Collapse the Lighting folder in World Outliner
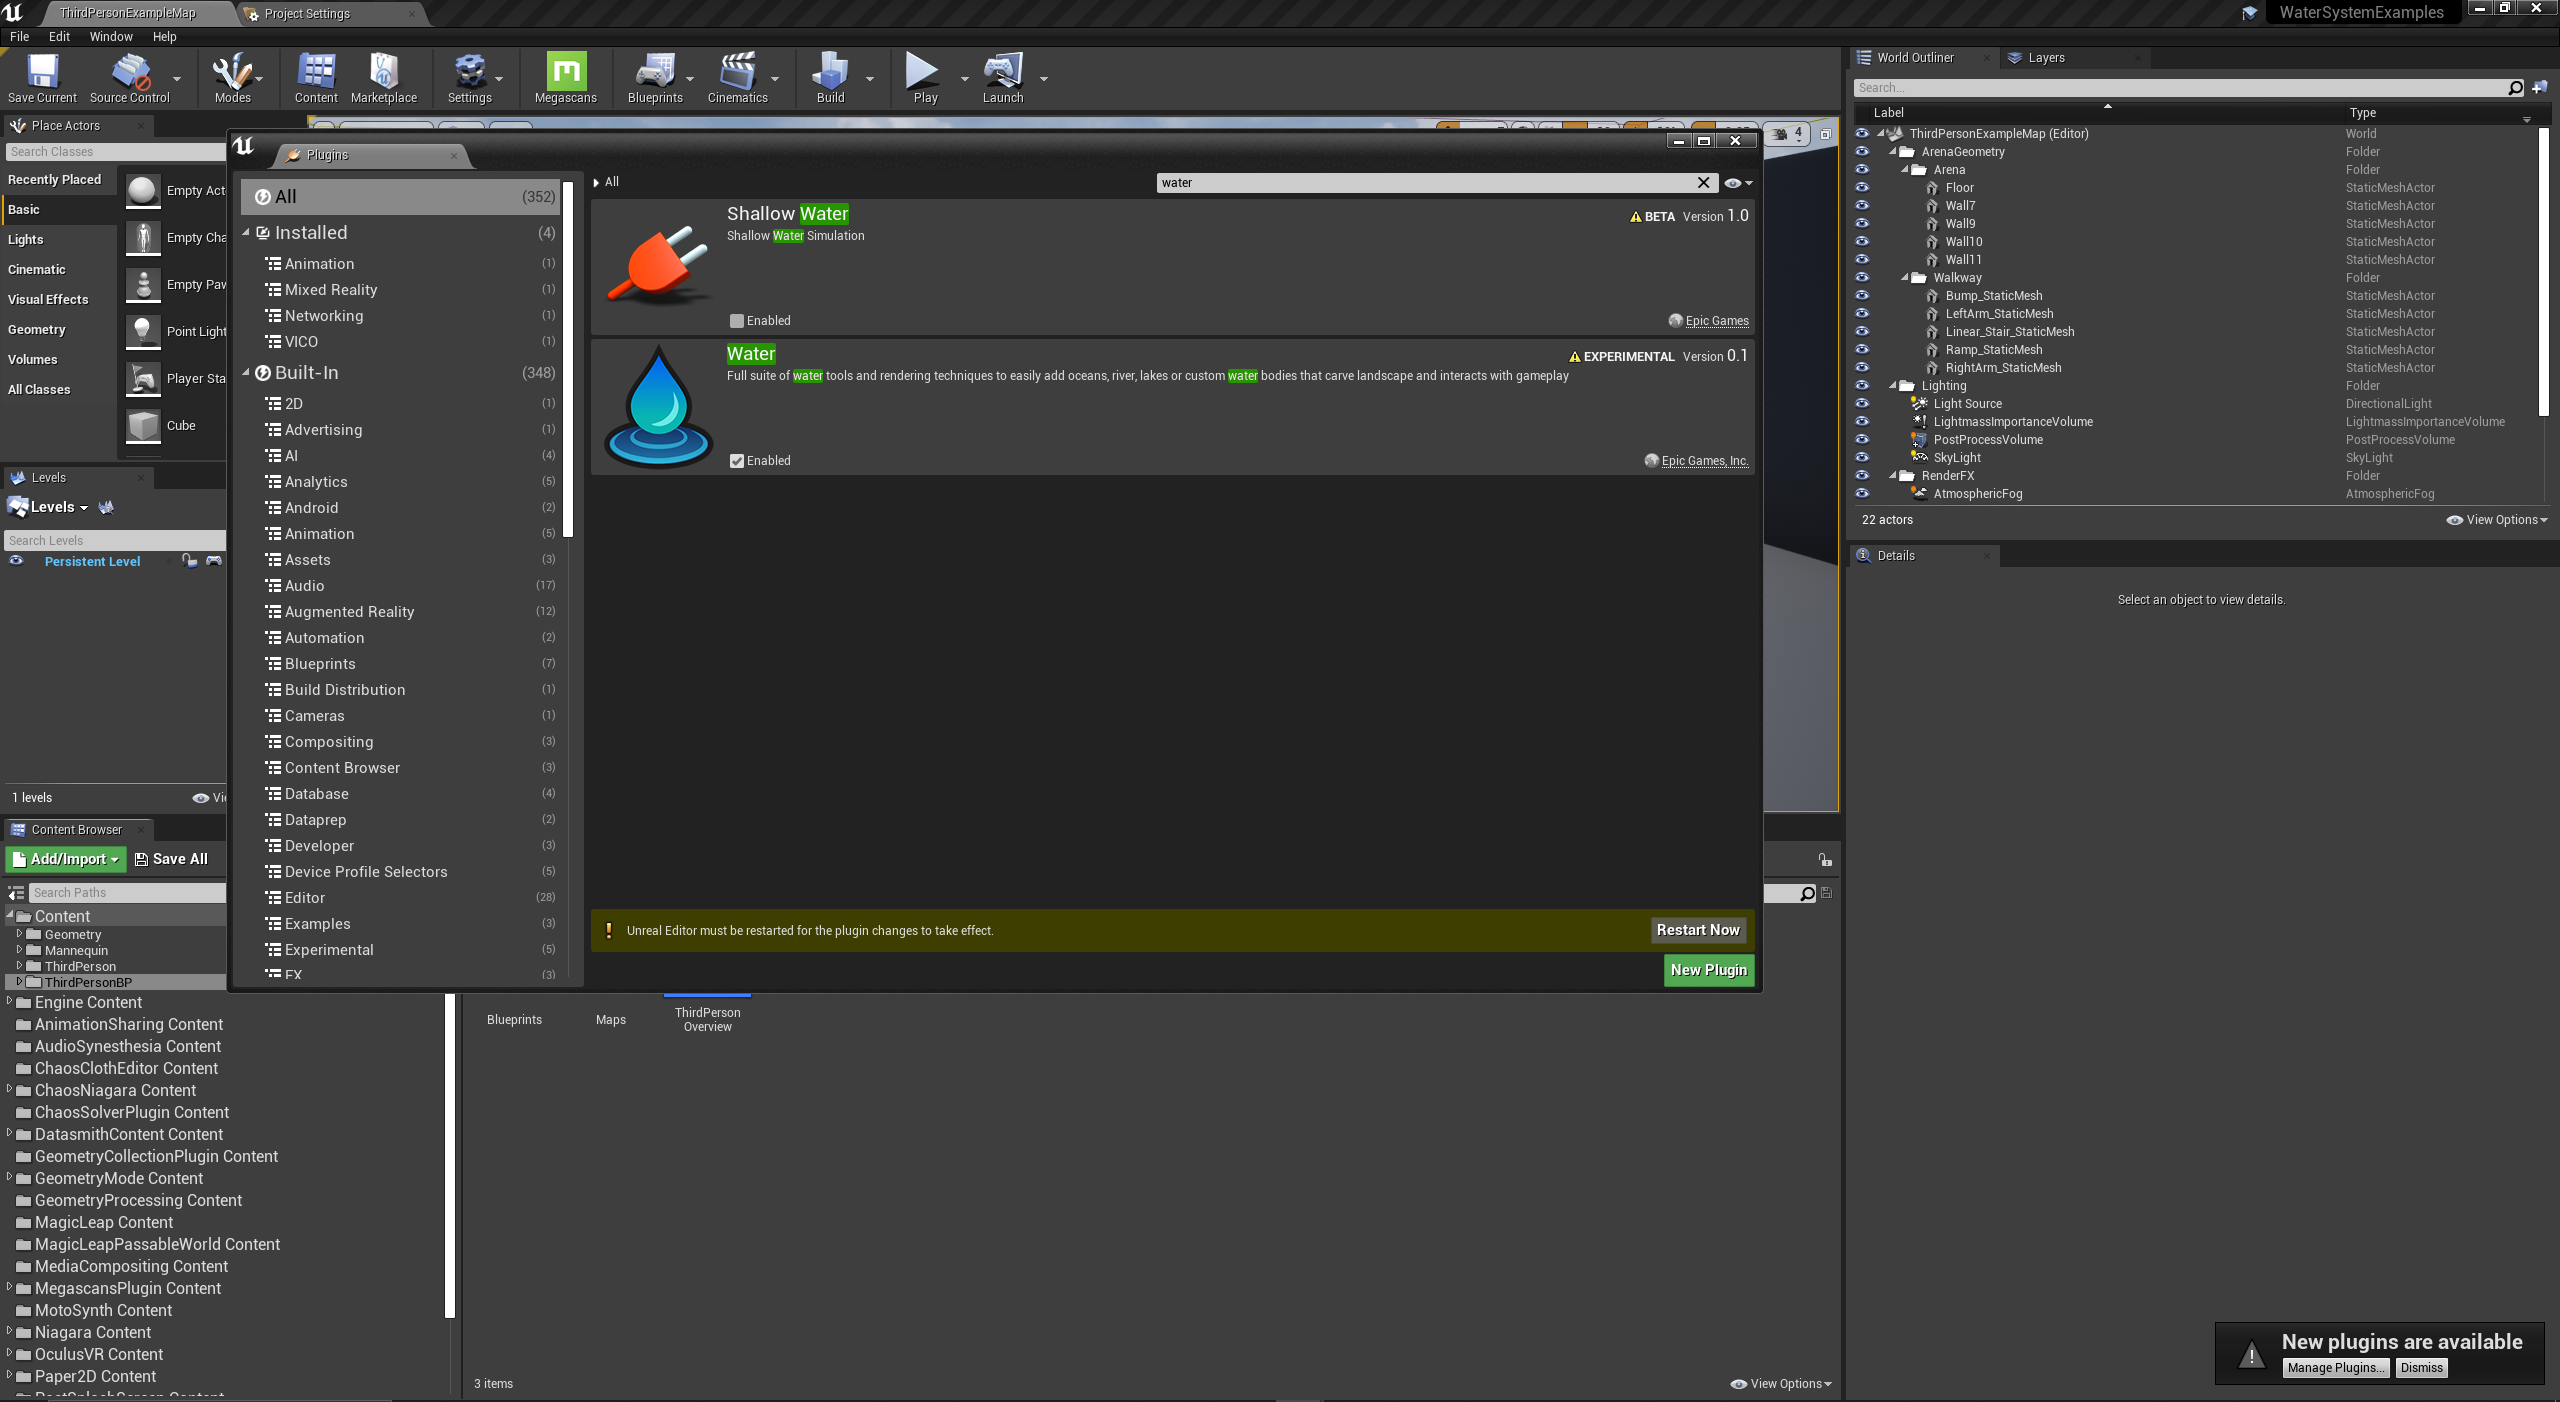The width and height of the screenshot is (2560, 1402). pyautogui.click(x=1893, y=386)
